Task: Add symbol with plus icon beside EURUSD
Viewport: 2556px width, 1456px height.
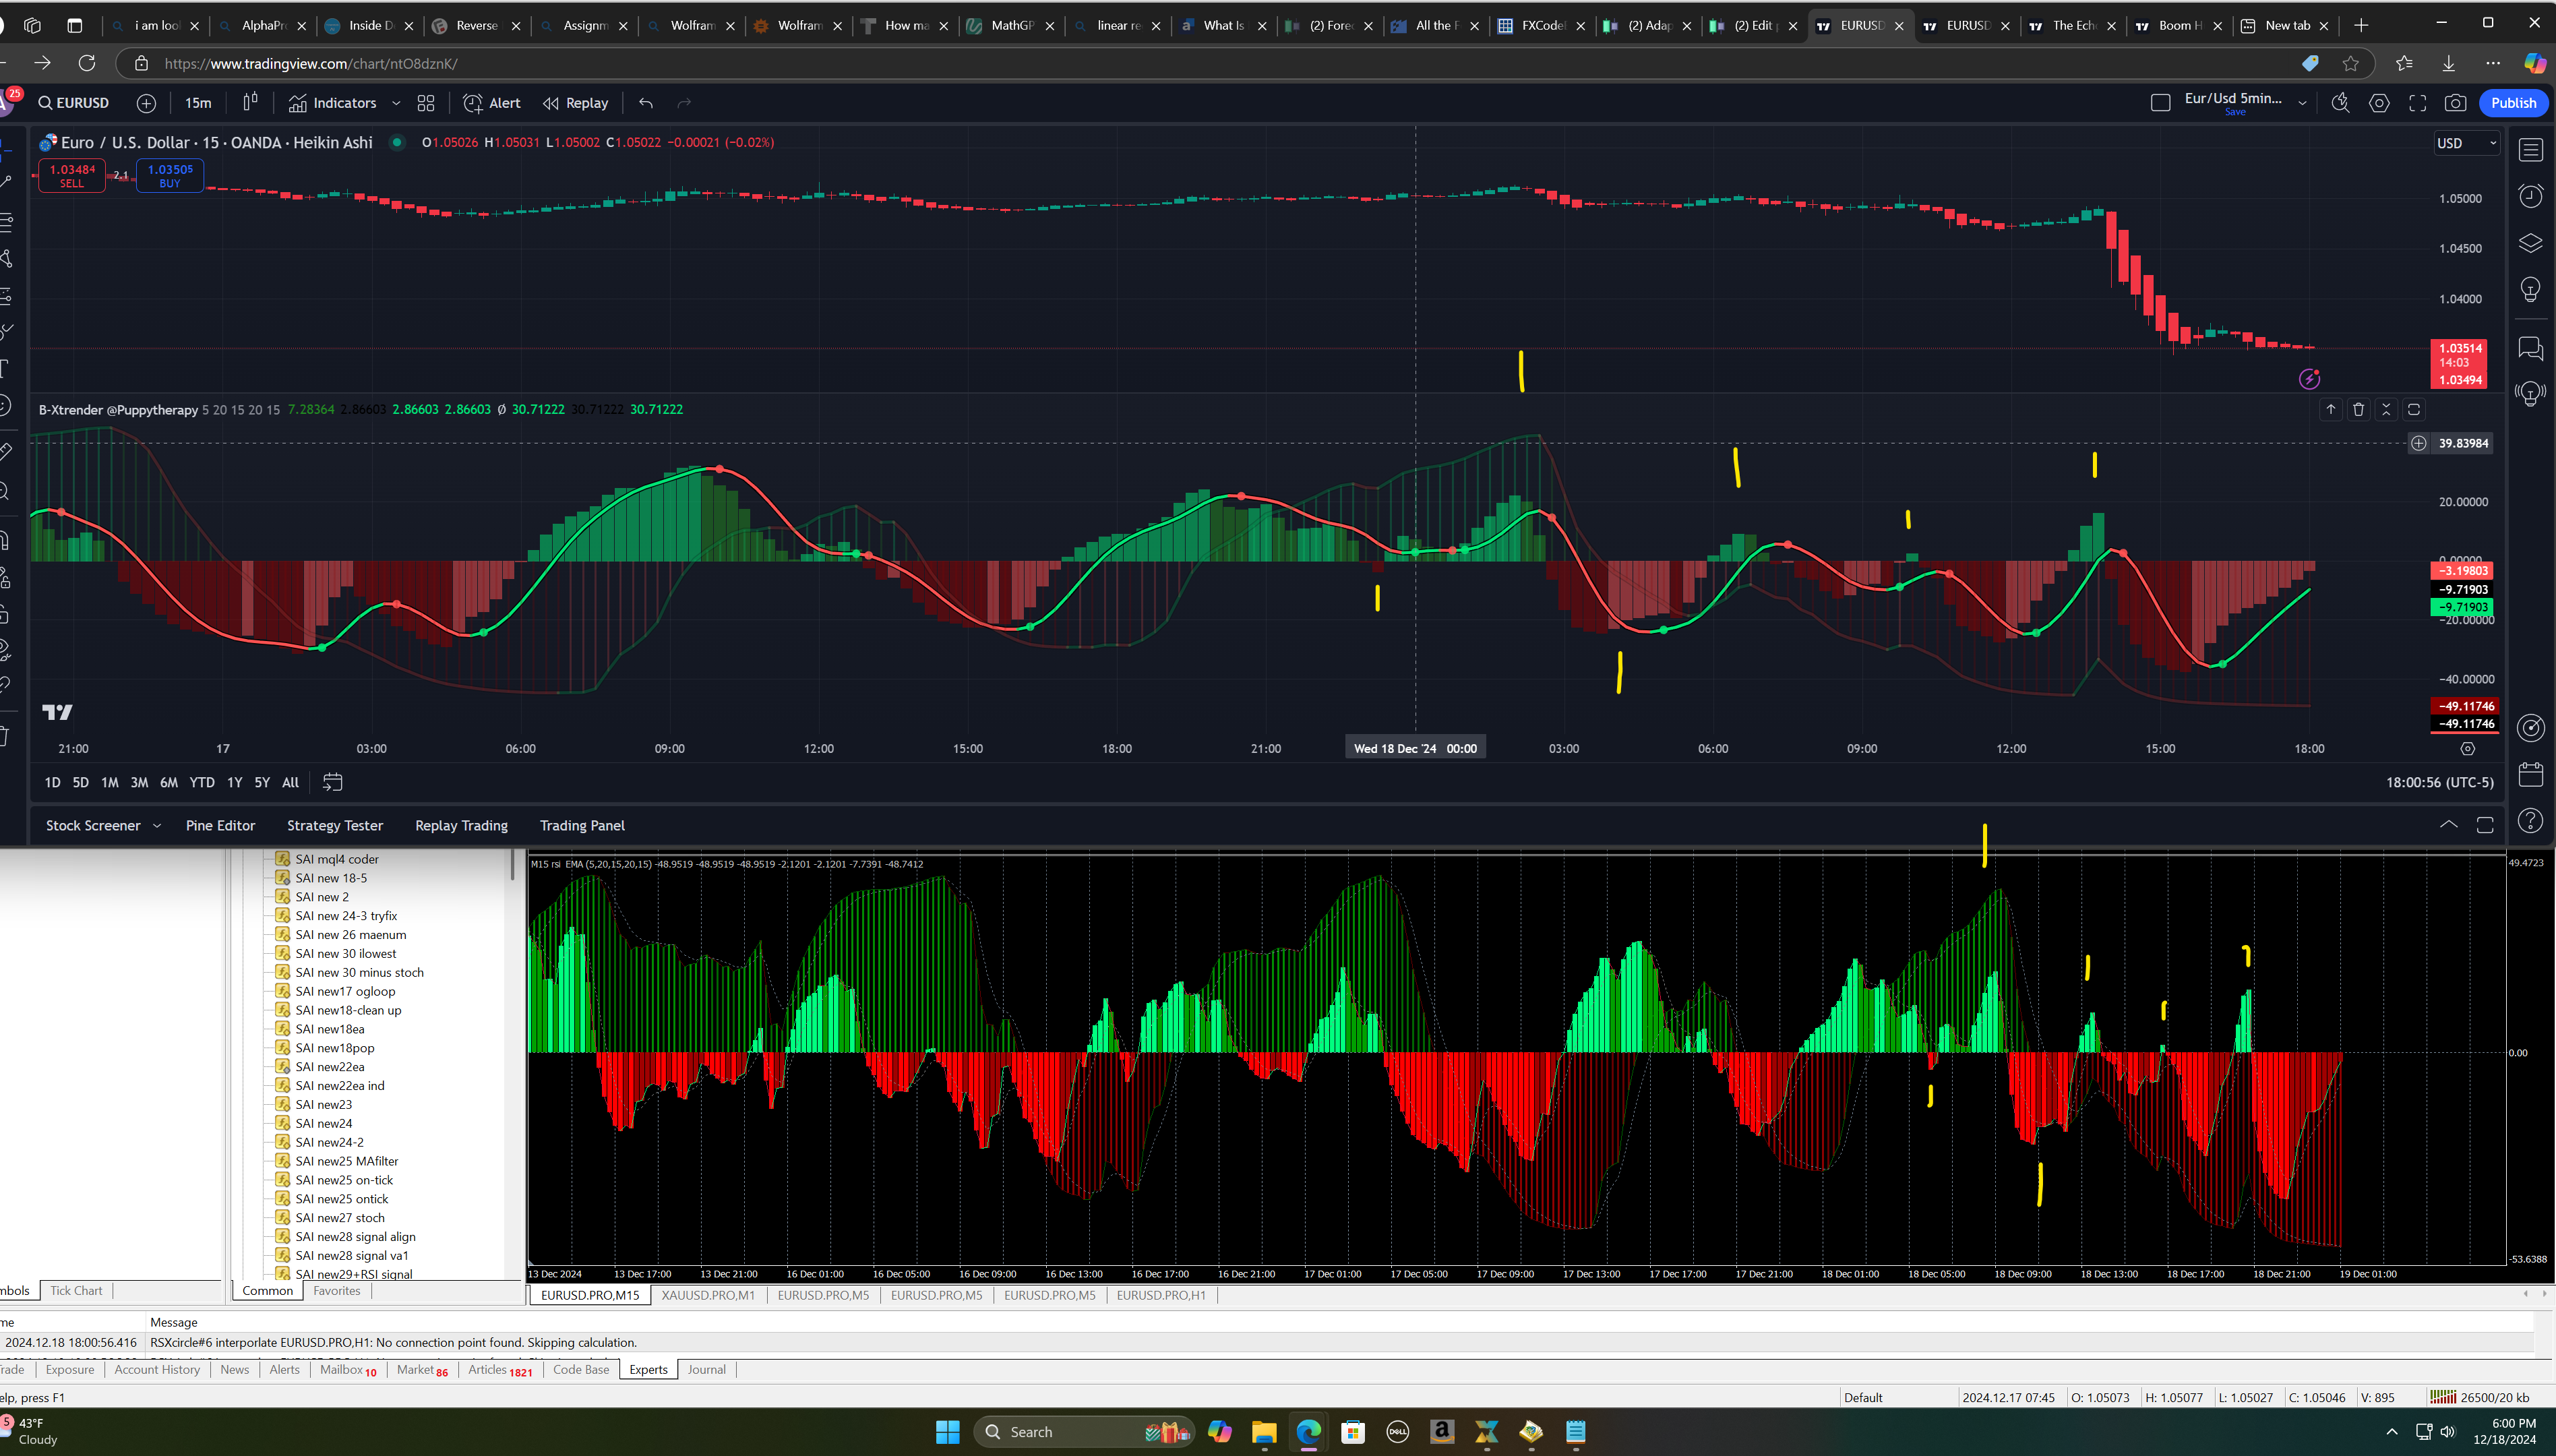Action: [146, 103]
